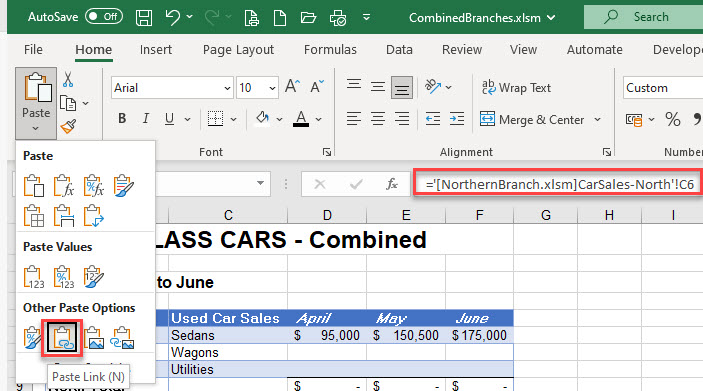Toggle Top Align
The width and height of the screenshot is (703, 391).
pyautogui.click(x=354, y=85)
